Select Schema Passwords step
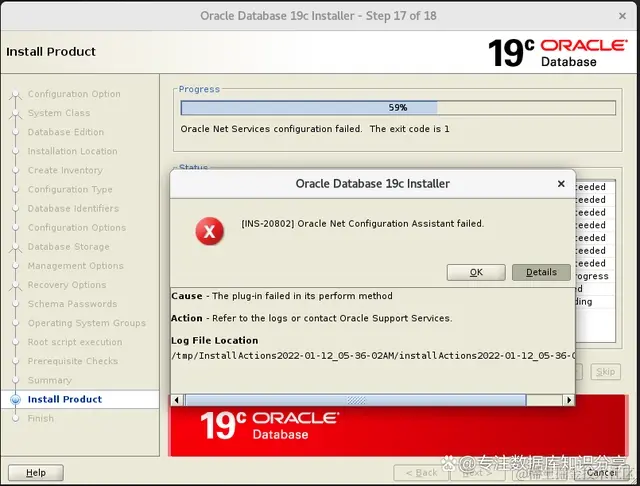 72,304
